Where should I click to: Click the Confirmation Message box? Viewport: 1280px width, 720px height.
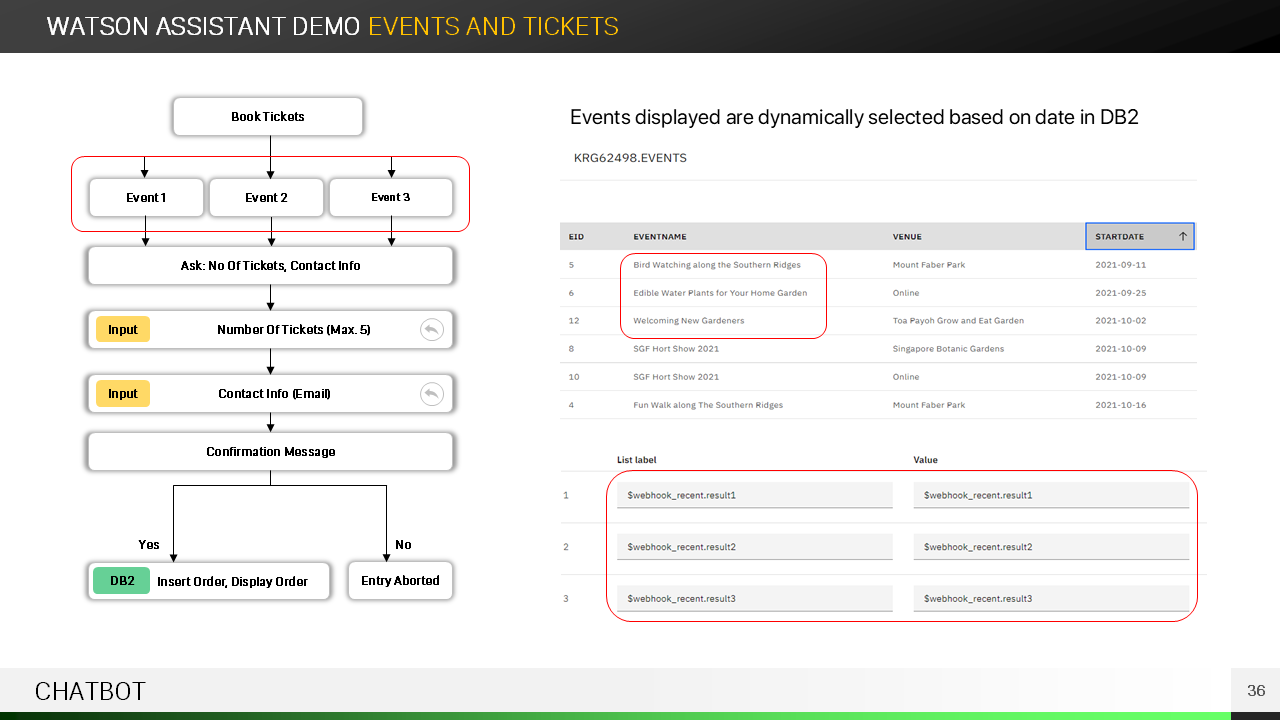click(x=270, y=452)
